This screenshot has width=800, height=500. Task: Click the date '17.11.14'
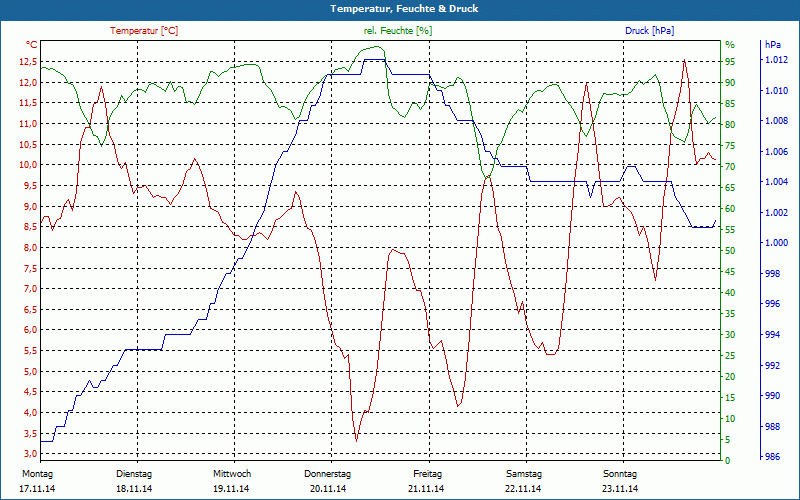coord(37,489)
